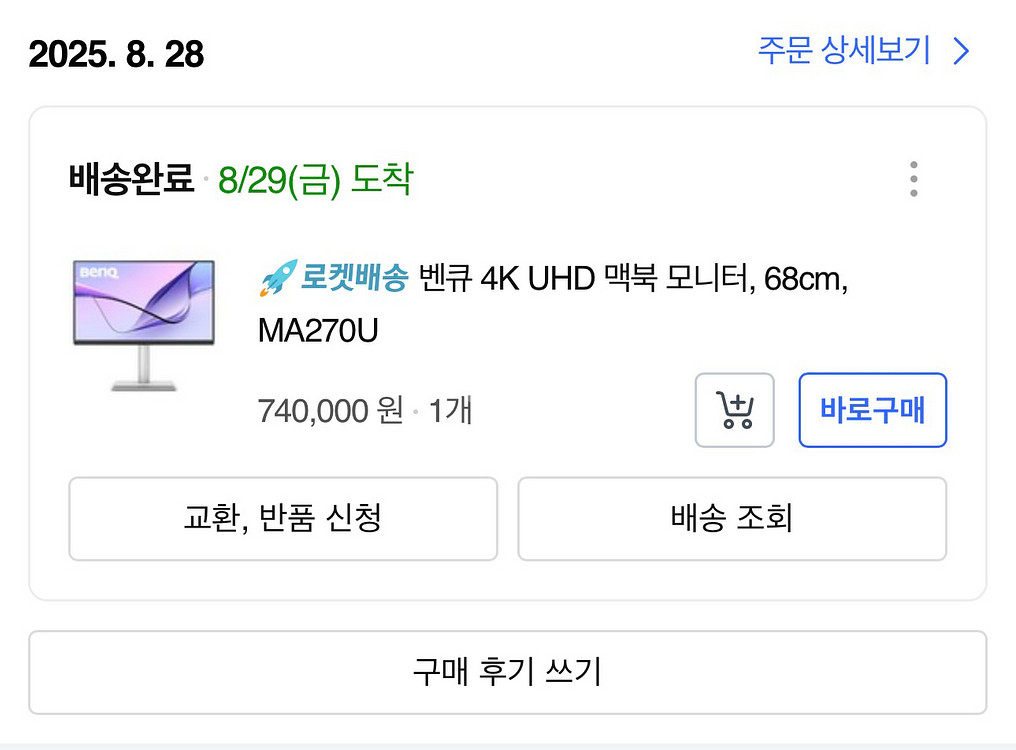Open 교환, 반품 신청 exchange and return request
The width and height of the screenshot is (1016, 750).
(283, 519)
